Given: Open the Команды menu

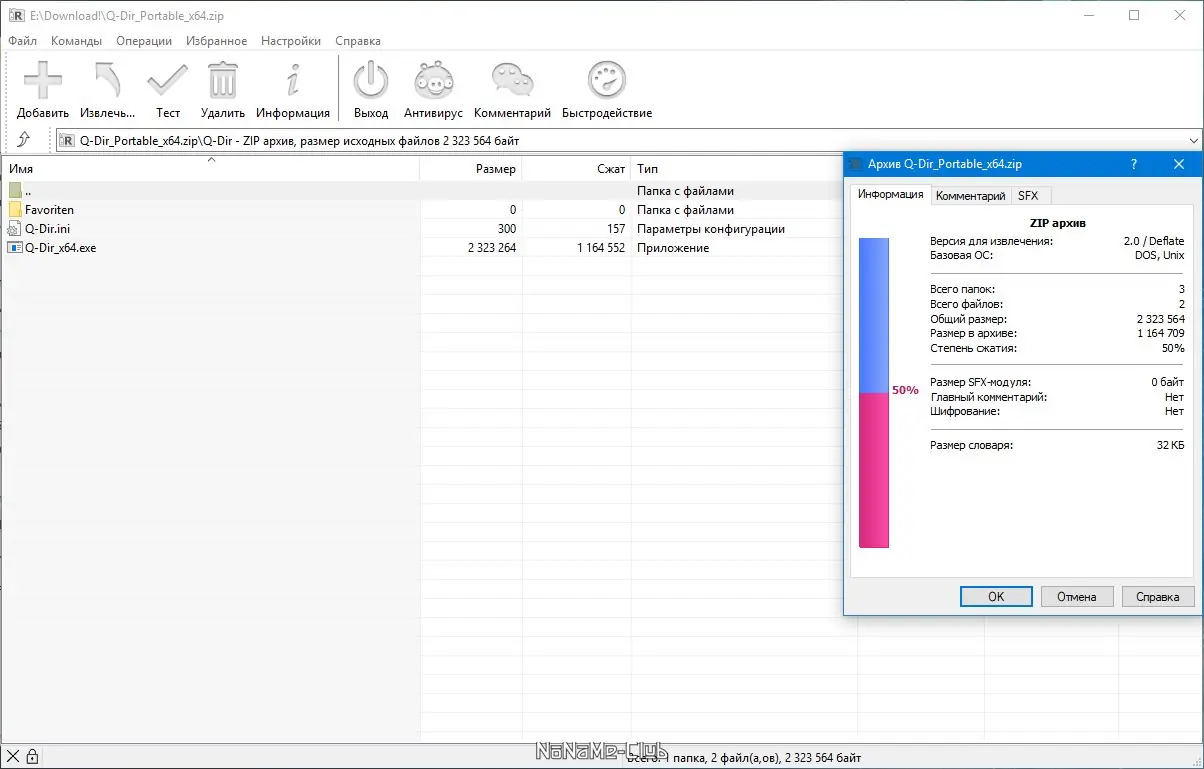Looking at the screenshot, I should coord(76,41).
